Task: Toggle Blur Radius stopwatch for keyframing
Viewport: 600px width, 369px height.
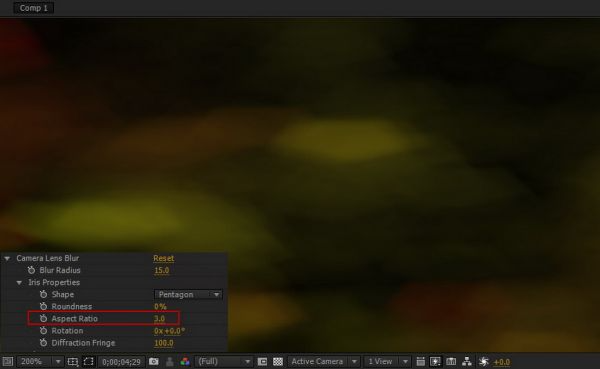Action: click(31, 270)
